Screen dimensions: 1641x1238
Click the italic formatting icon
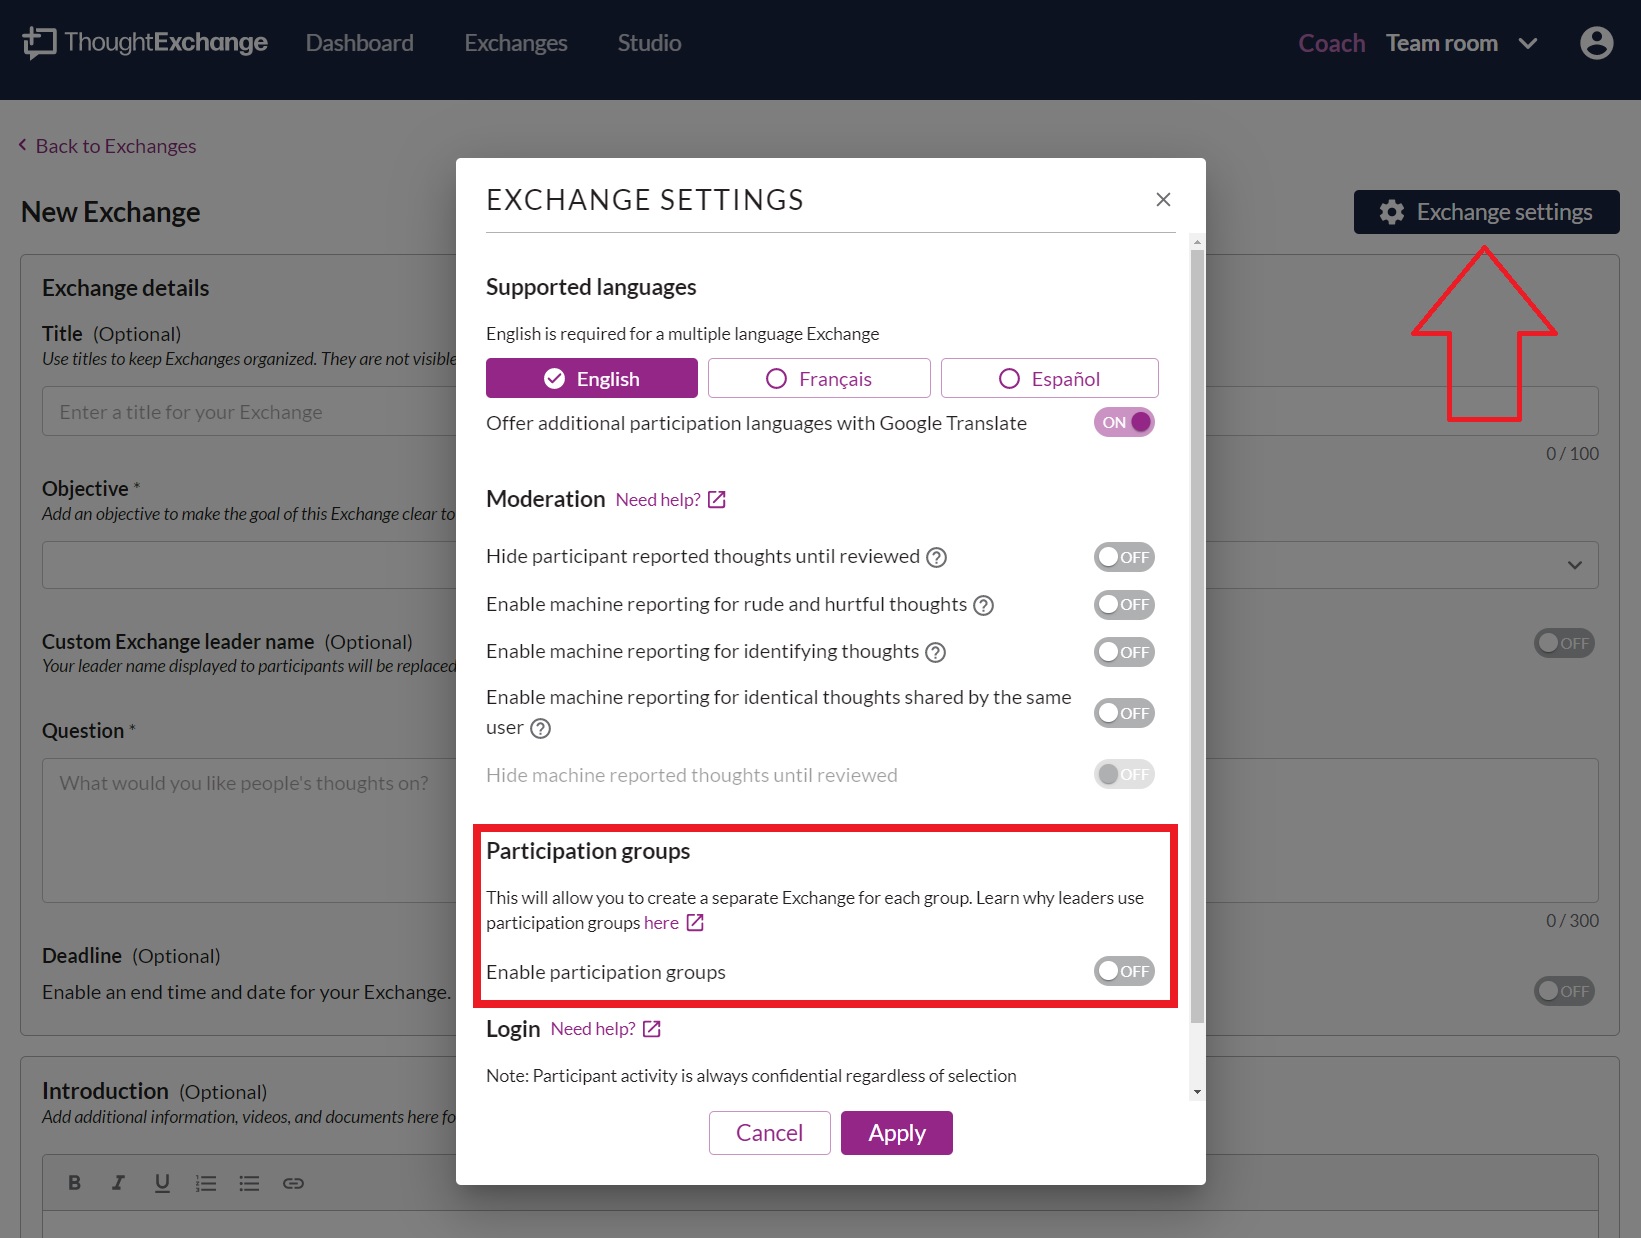click(x=118, y=1183)
